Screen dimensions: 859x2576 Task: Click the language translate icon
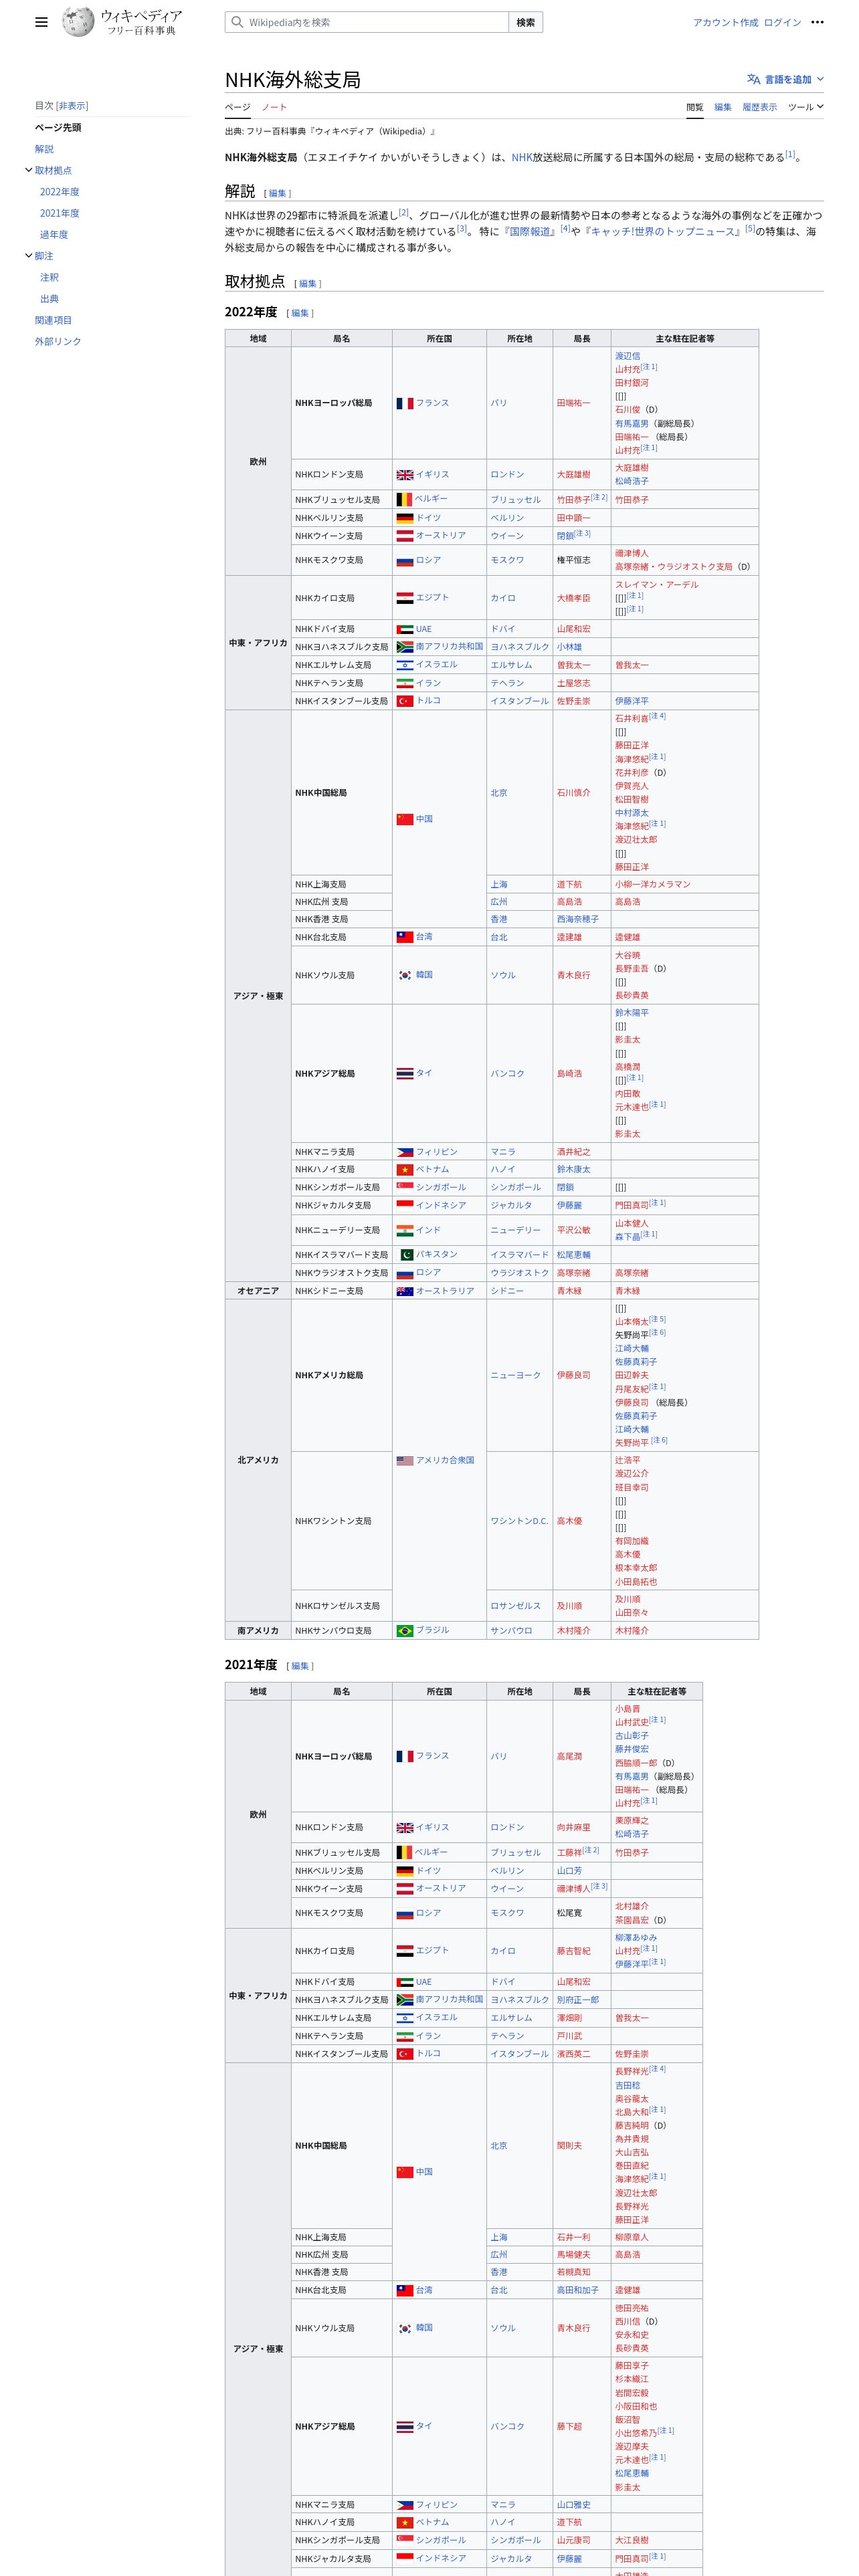[753, 79]
